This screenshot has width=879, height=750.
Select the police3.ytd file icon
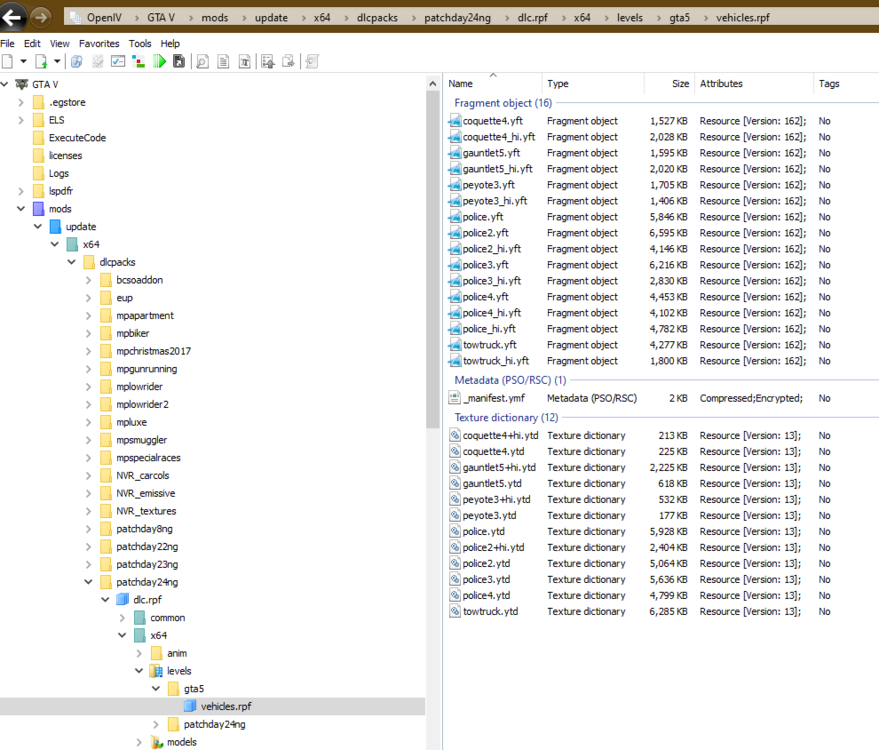click(455, 580)
